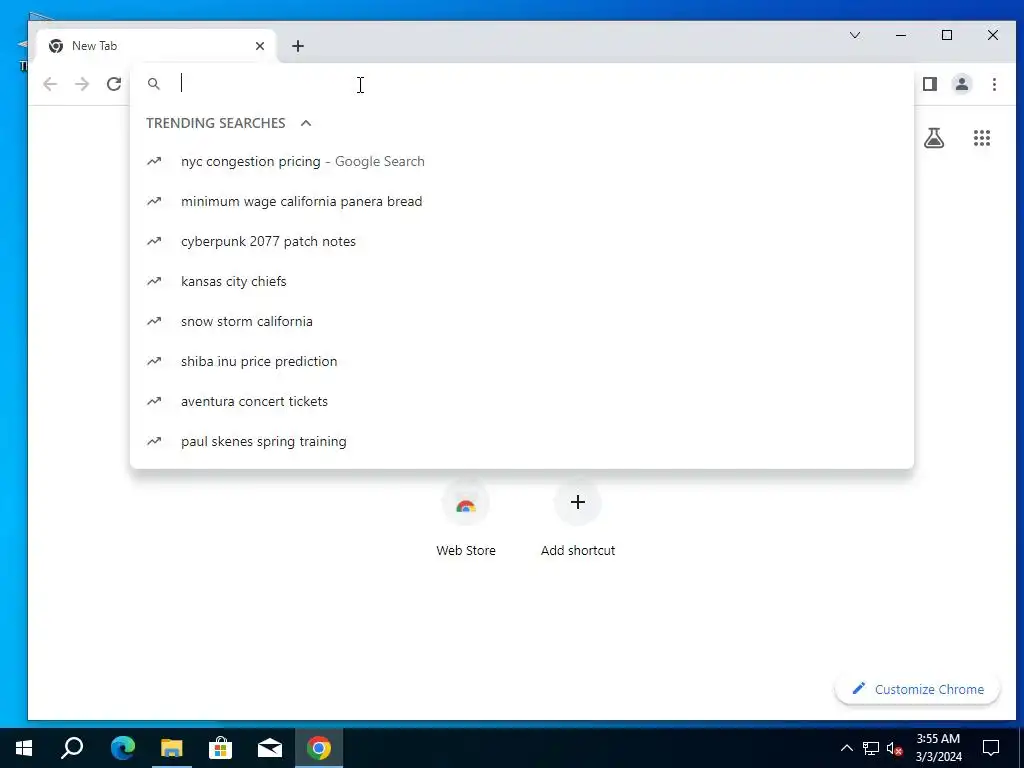Screen dimensions: 1024x768
Task: Open the Chrome side panel icon
Action: click(929, 84)
